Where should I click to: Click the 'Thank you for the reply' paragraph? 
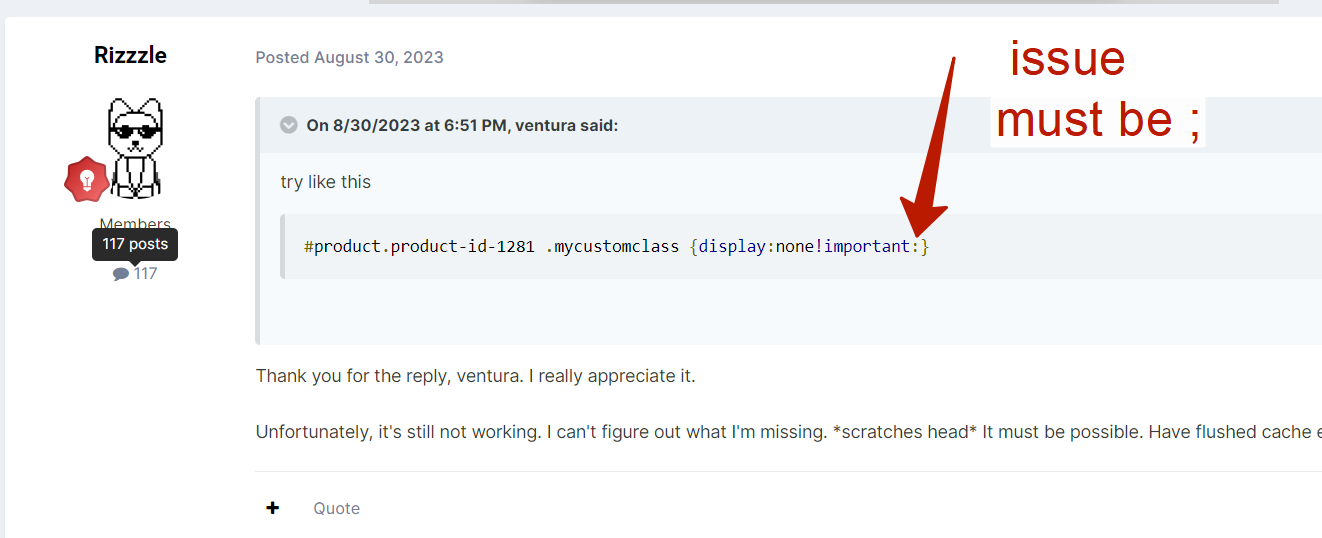click(475, 376)
